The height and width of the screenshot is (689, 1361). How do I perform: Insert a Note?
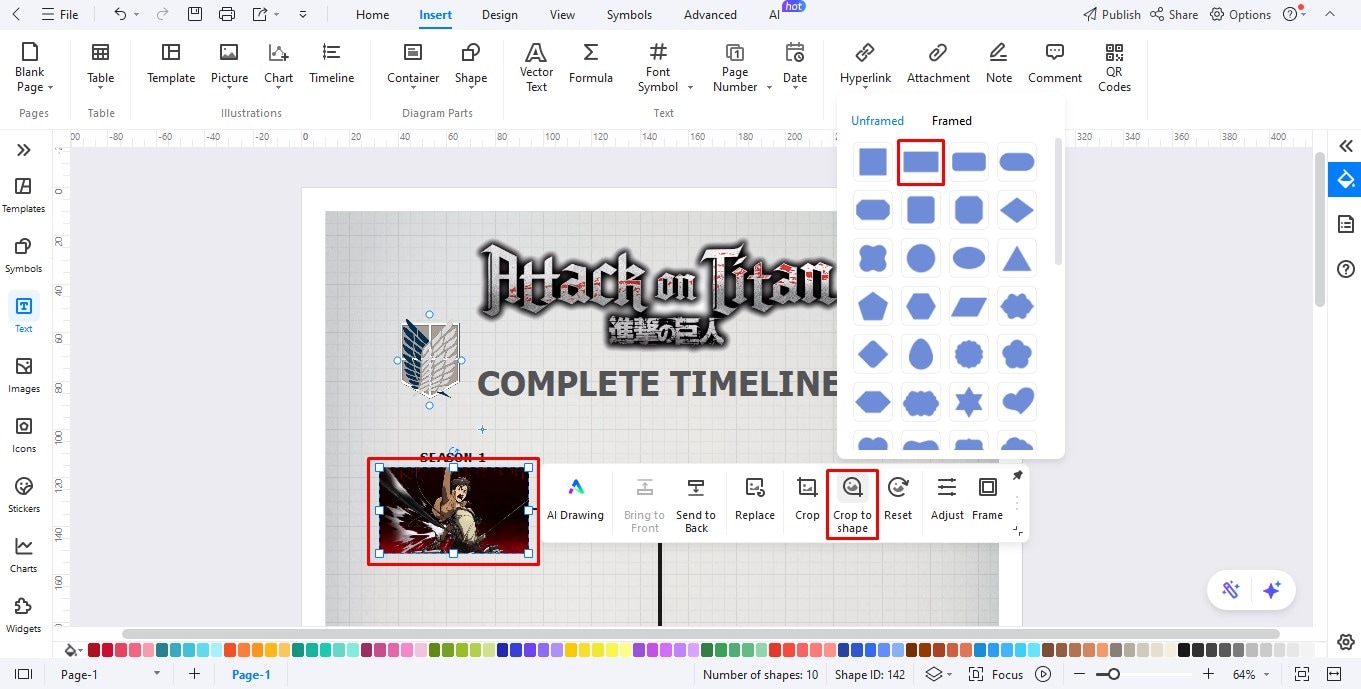pos(998,64)
